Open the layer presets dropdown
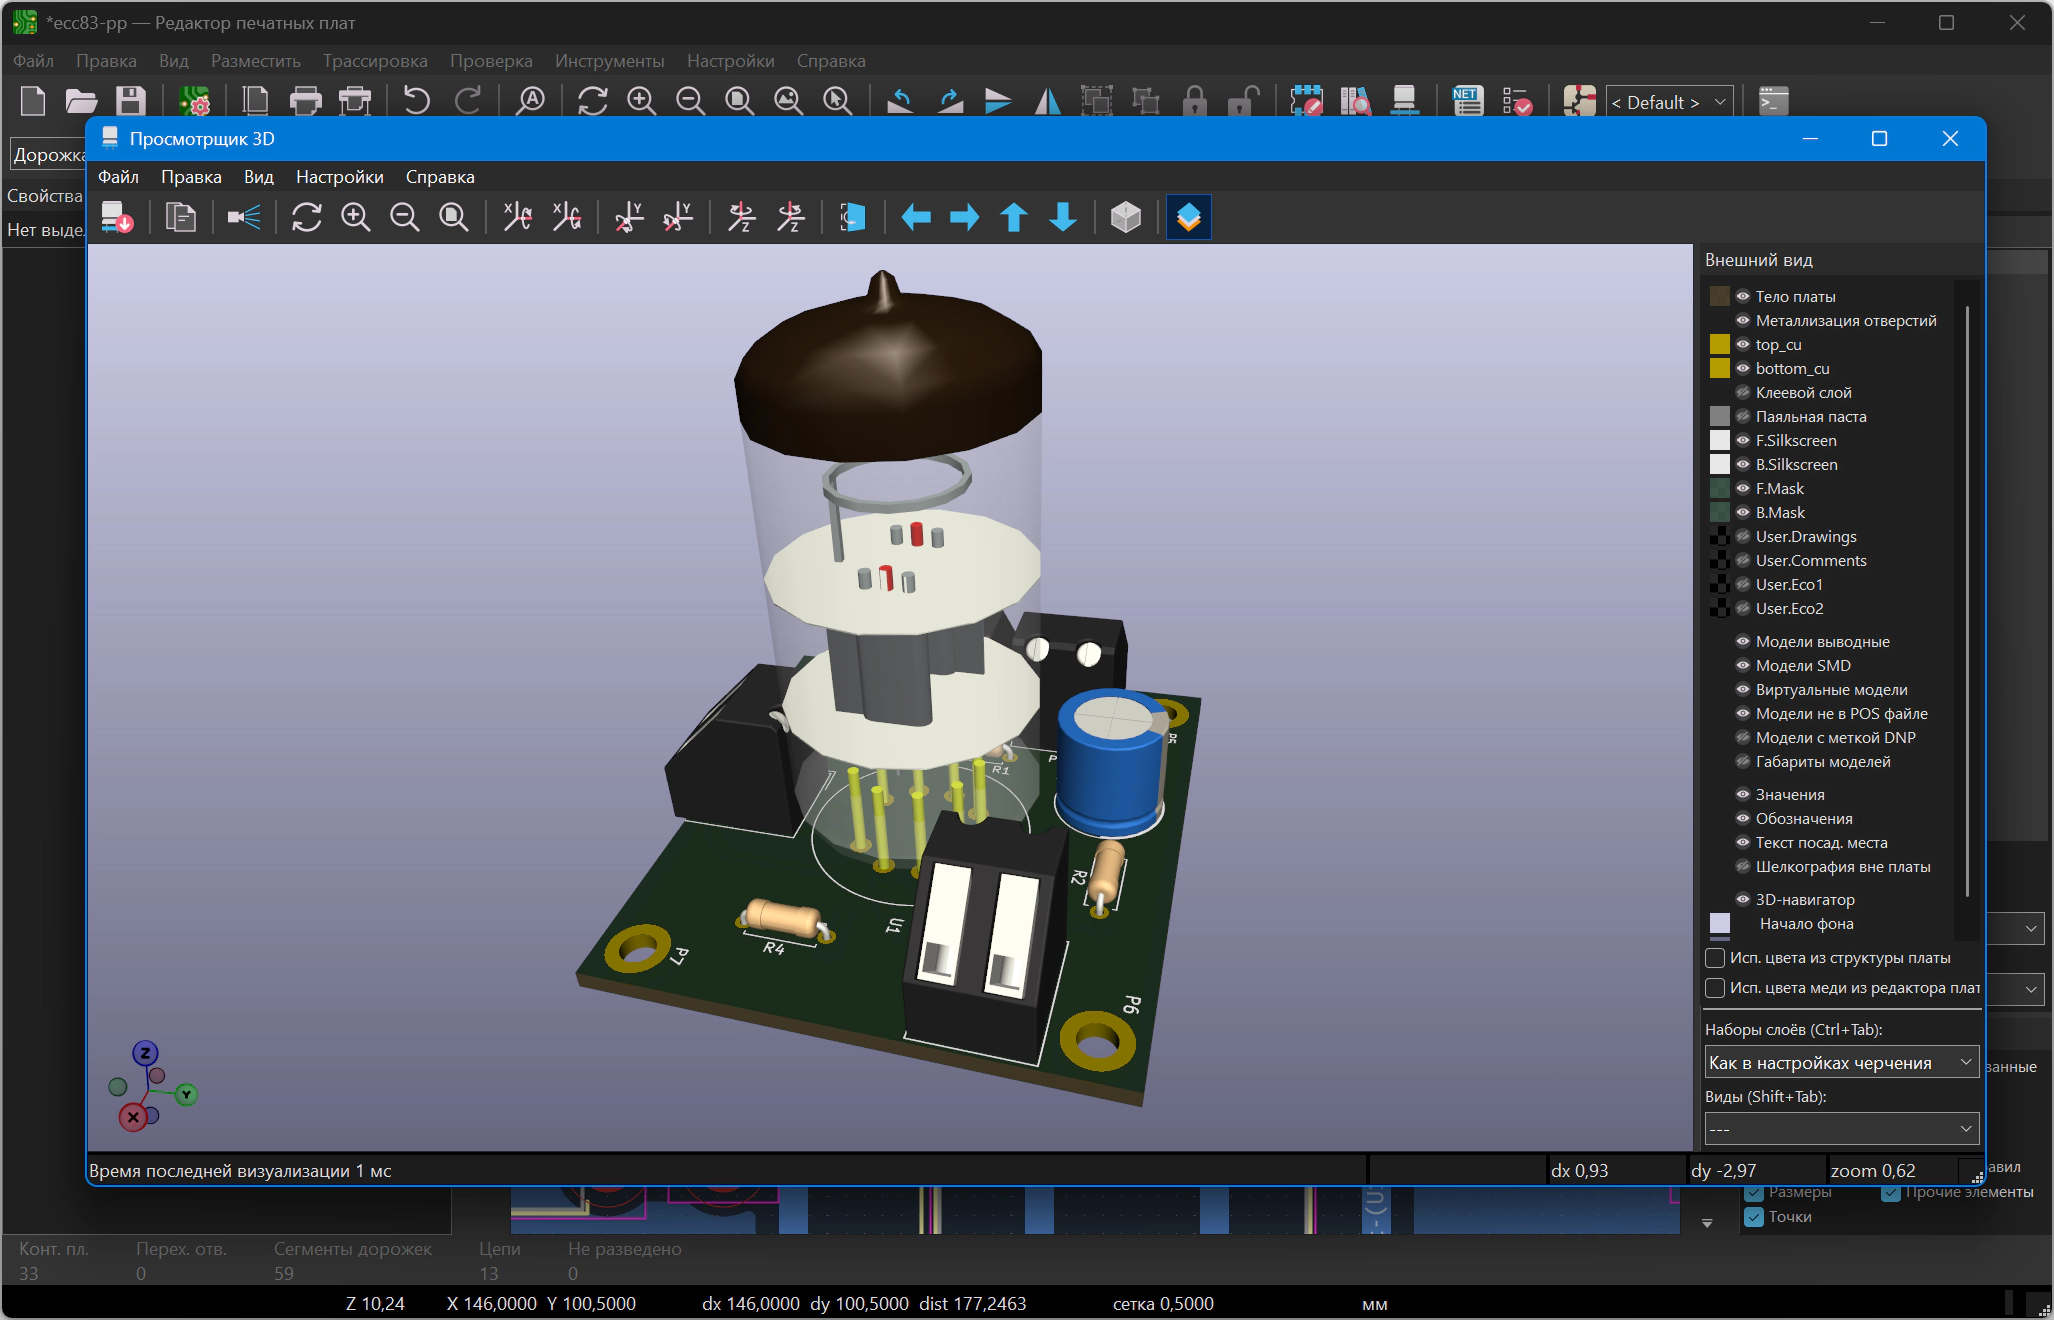Screen dimensions: 2054x1320 (x=1841, y=1063)
